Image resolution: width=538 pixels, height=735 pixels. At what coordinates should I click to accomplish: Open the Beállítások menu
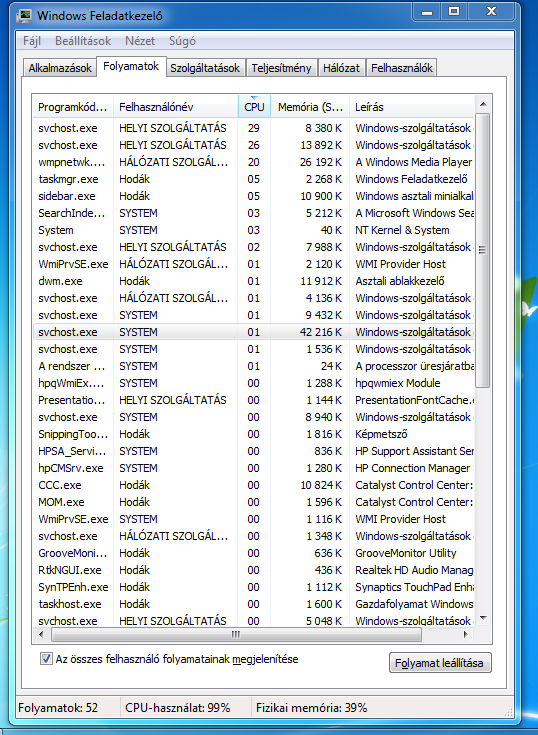(x=83, y=41)
